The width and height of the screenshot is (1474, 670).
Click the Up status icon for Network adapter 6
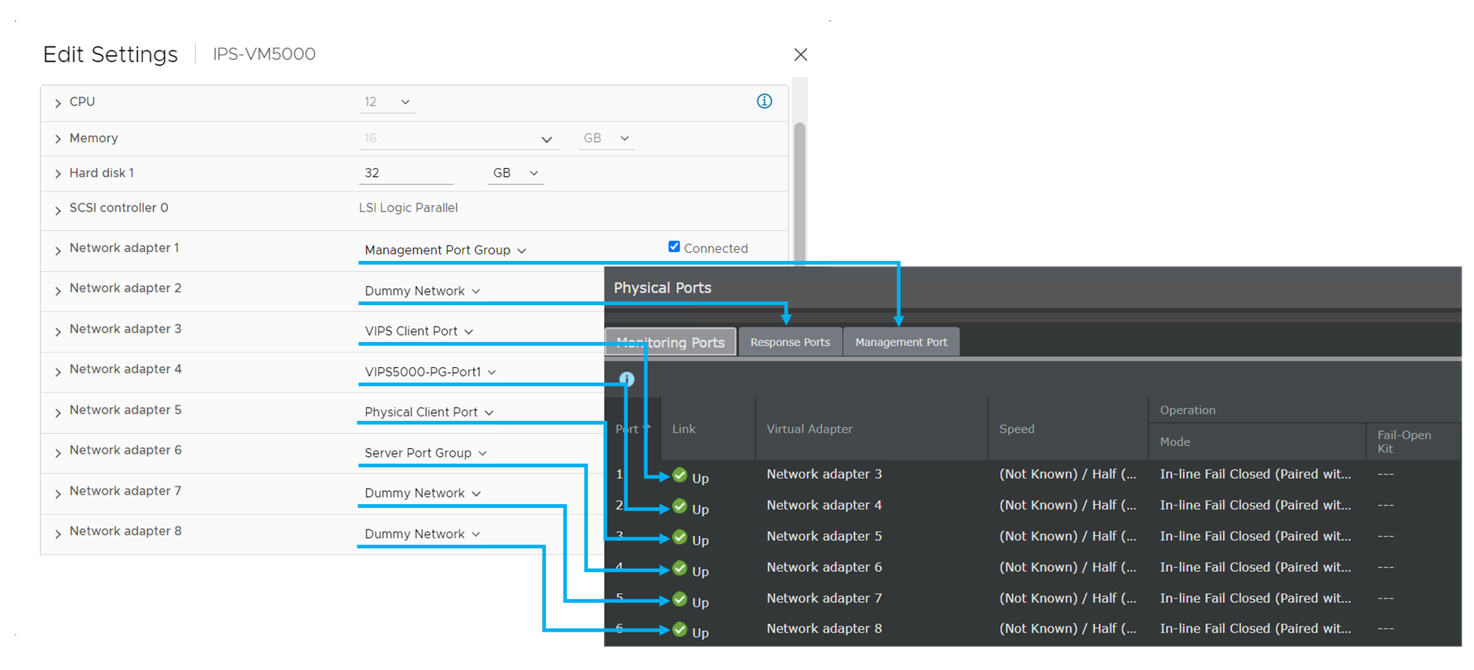tap(680, 568)
